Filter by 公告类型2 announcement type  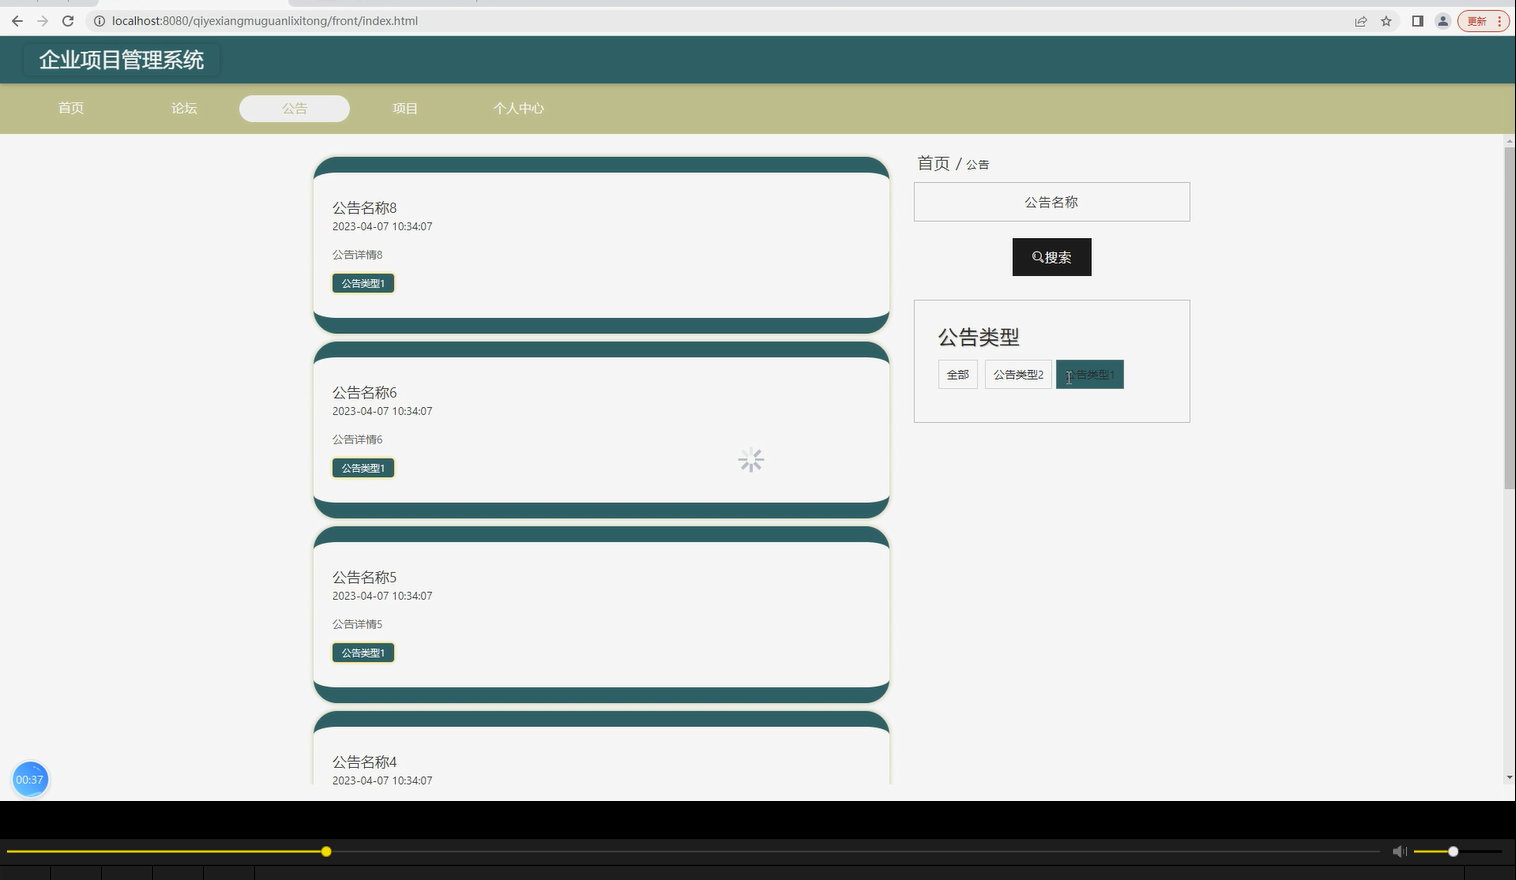[1018, 375]
